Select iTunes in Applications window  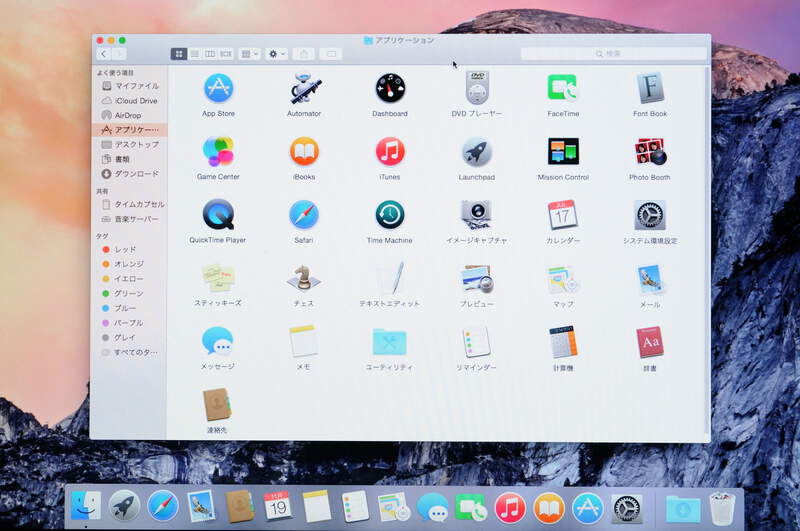[x=390, y=151]
